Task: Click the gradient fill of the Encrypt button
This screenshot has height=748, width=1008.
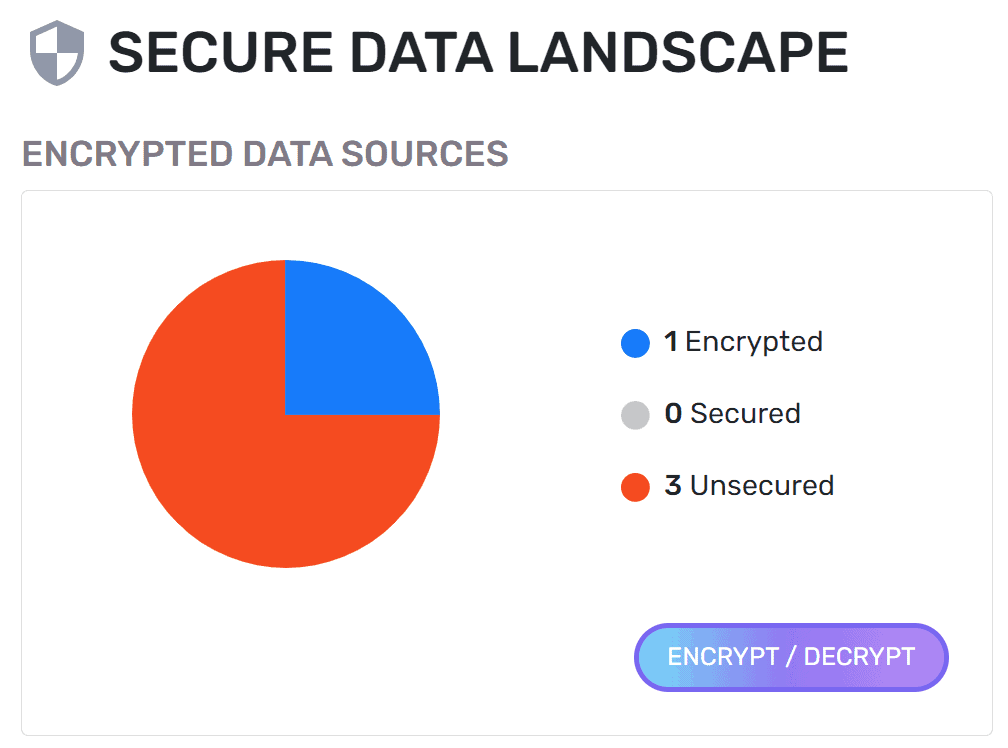Action: [790, 657]
